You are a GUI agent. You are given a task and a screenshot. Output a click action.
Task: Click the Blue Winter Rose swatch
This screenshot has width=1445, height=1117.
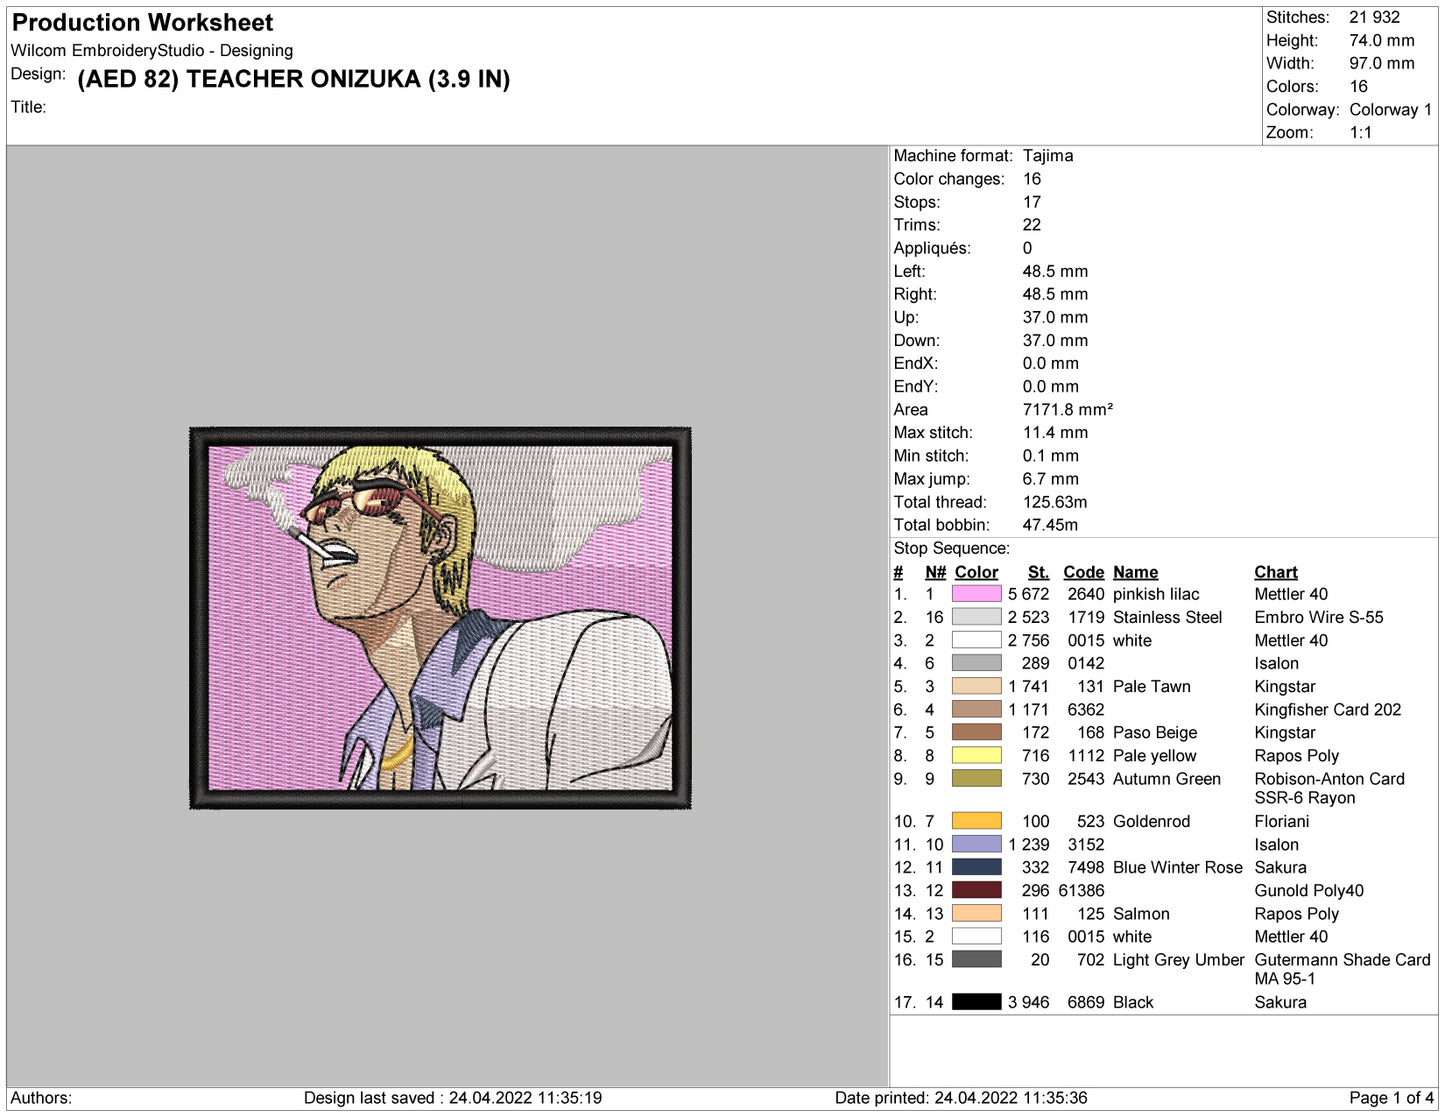[x=976, y=867]
